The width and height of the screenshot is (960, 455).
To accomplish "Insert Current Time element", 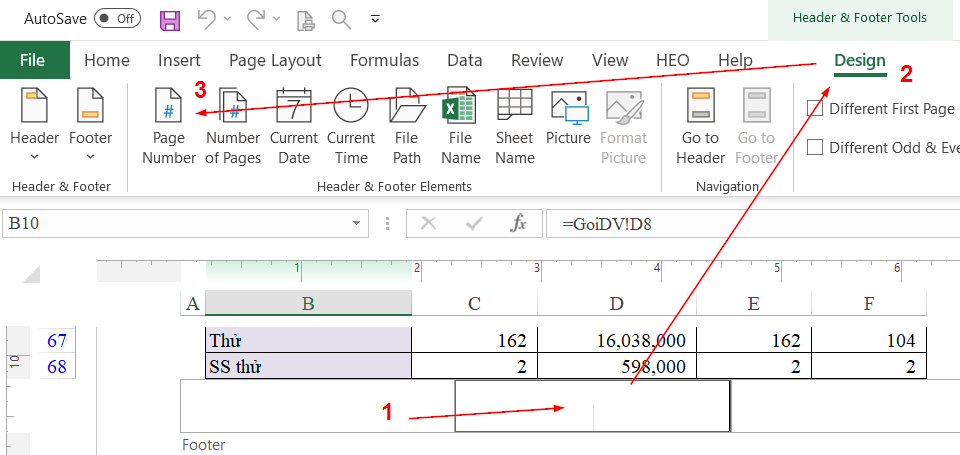I will coord(351,125).
